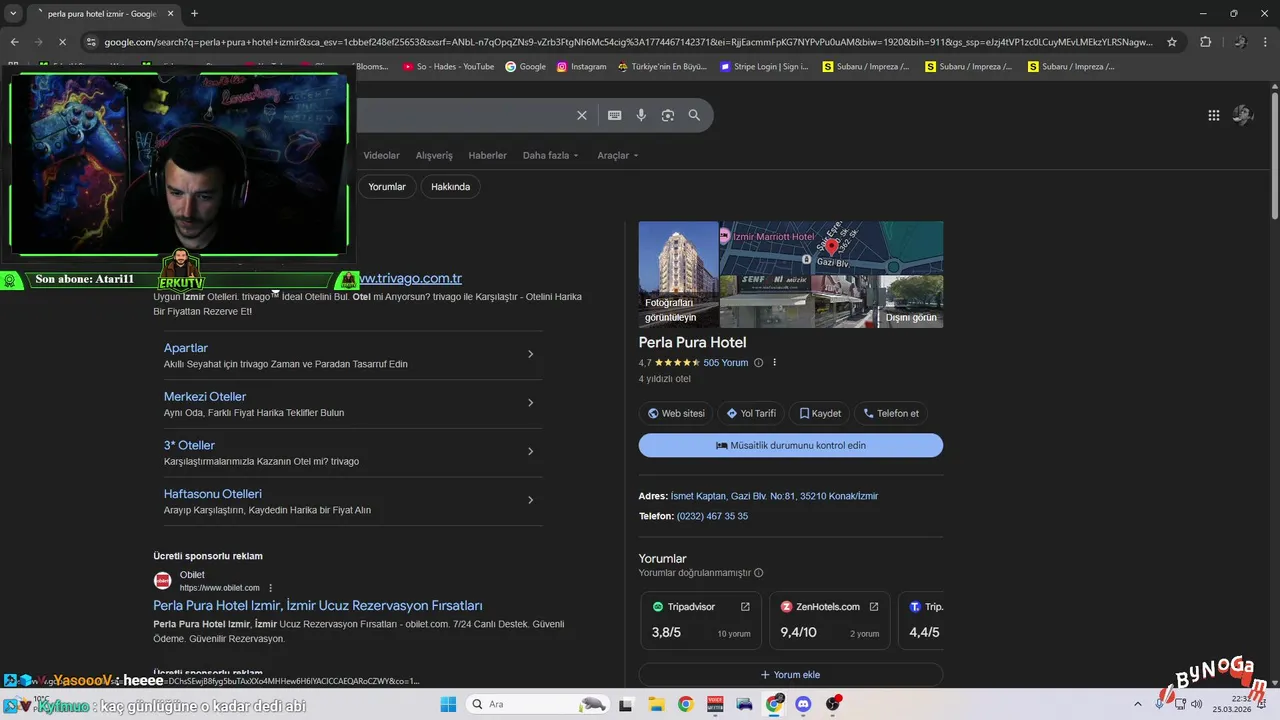
Task: Open the So - Hades - YouTube bookmark
Action: pos(448,67)
